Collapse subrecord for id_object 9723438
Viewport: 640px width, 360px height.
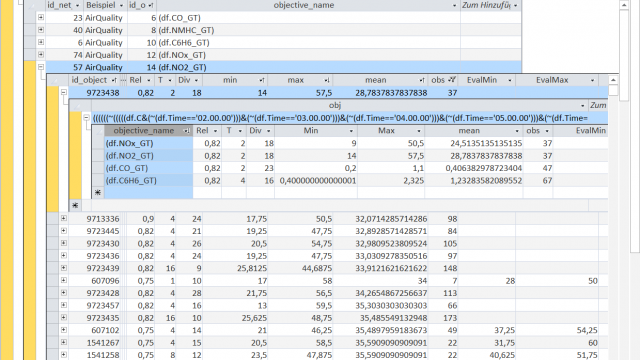(64, 92)
